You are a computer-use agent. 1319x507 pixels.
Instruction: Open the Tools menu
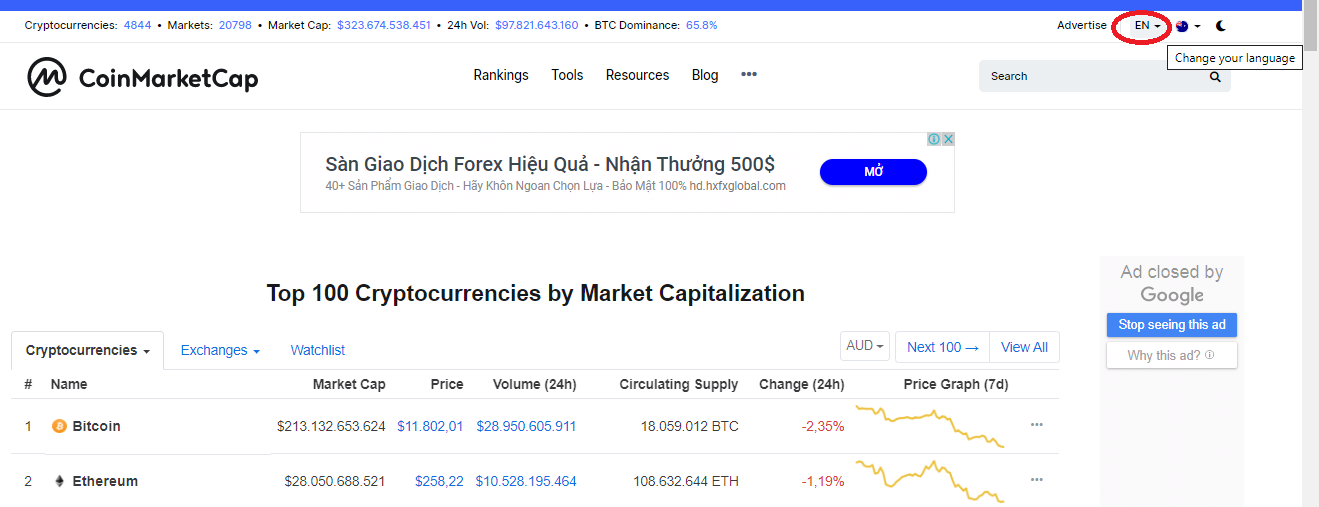[567, 75]
